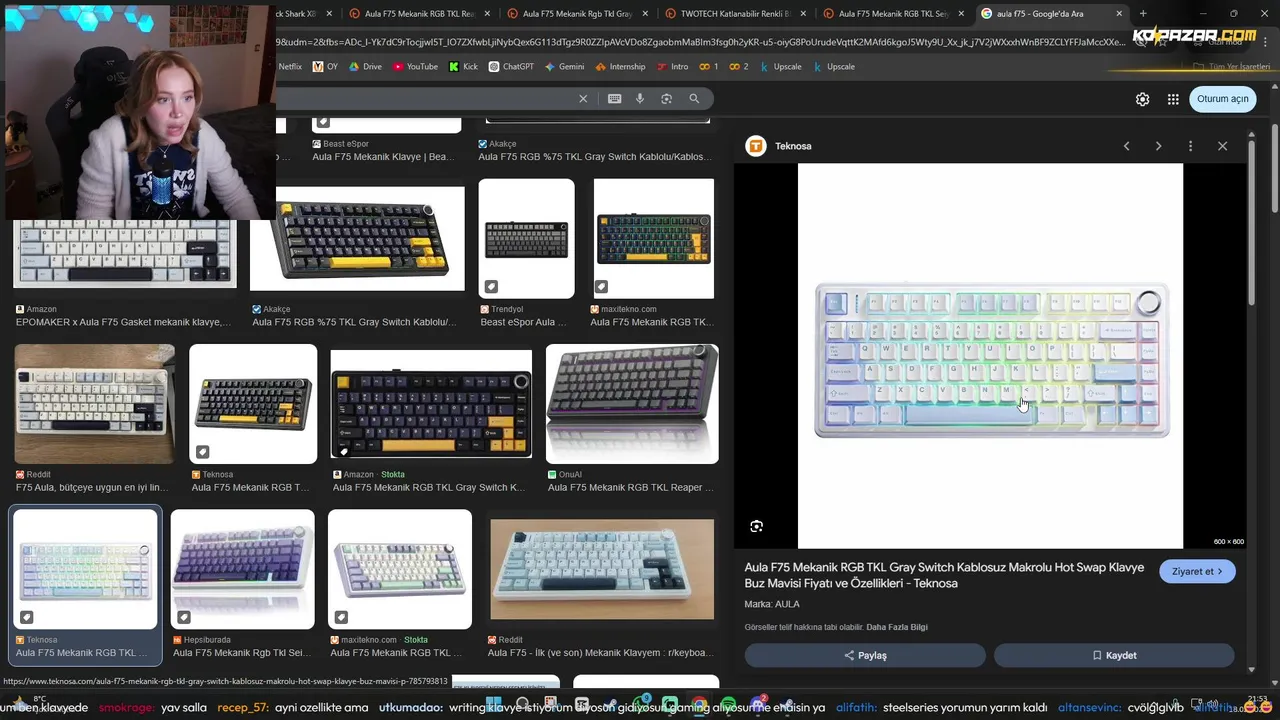Open the Intro bookmark
The image size is (1280, 720).
(672, 66)
